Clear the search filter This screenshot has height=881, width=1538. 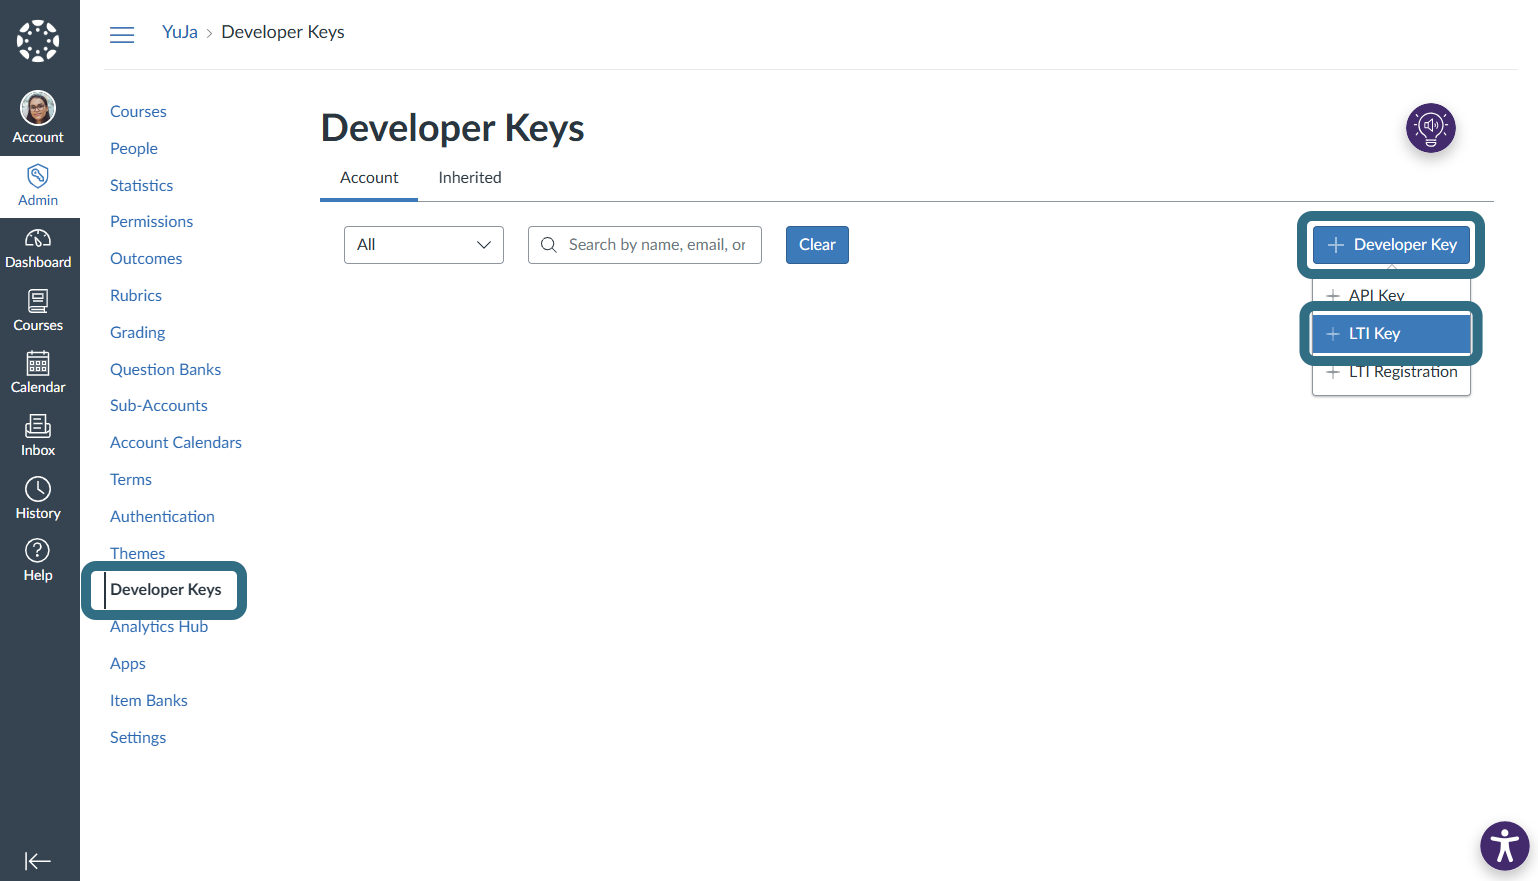pos(817,245)
